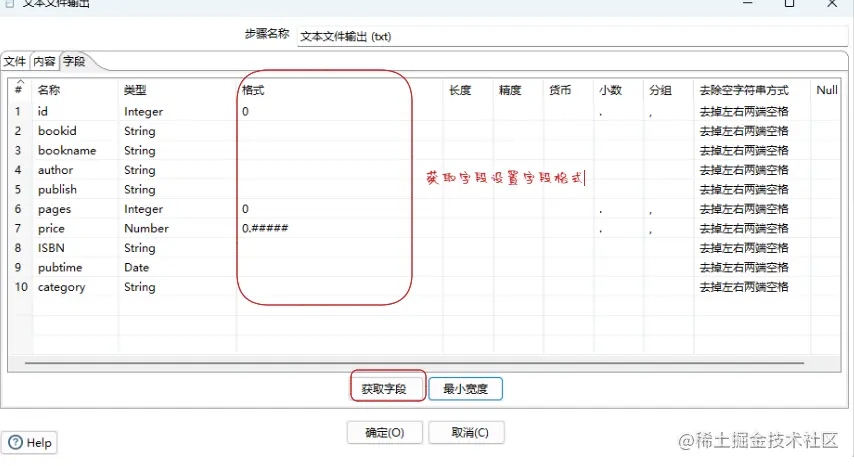Open the Help button
The width and height of the screenshot is (854, 466).
pos(29,443)
